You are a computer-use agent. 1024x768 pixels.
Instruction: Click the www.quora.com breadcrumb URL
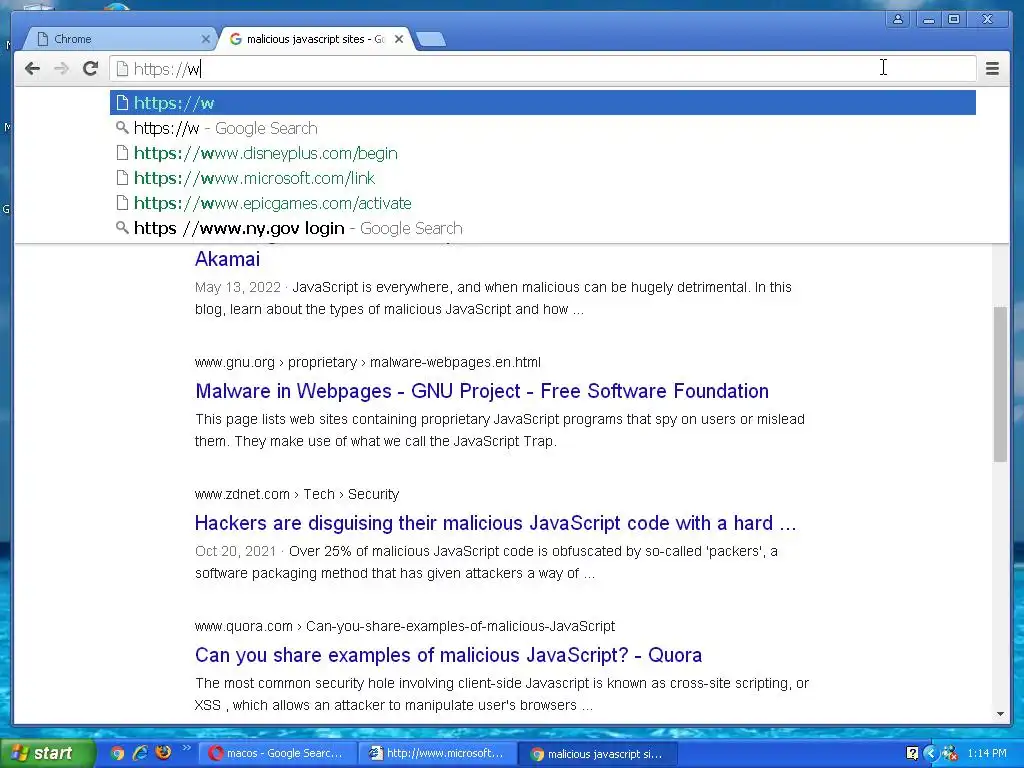pos(405,626)
